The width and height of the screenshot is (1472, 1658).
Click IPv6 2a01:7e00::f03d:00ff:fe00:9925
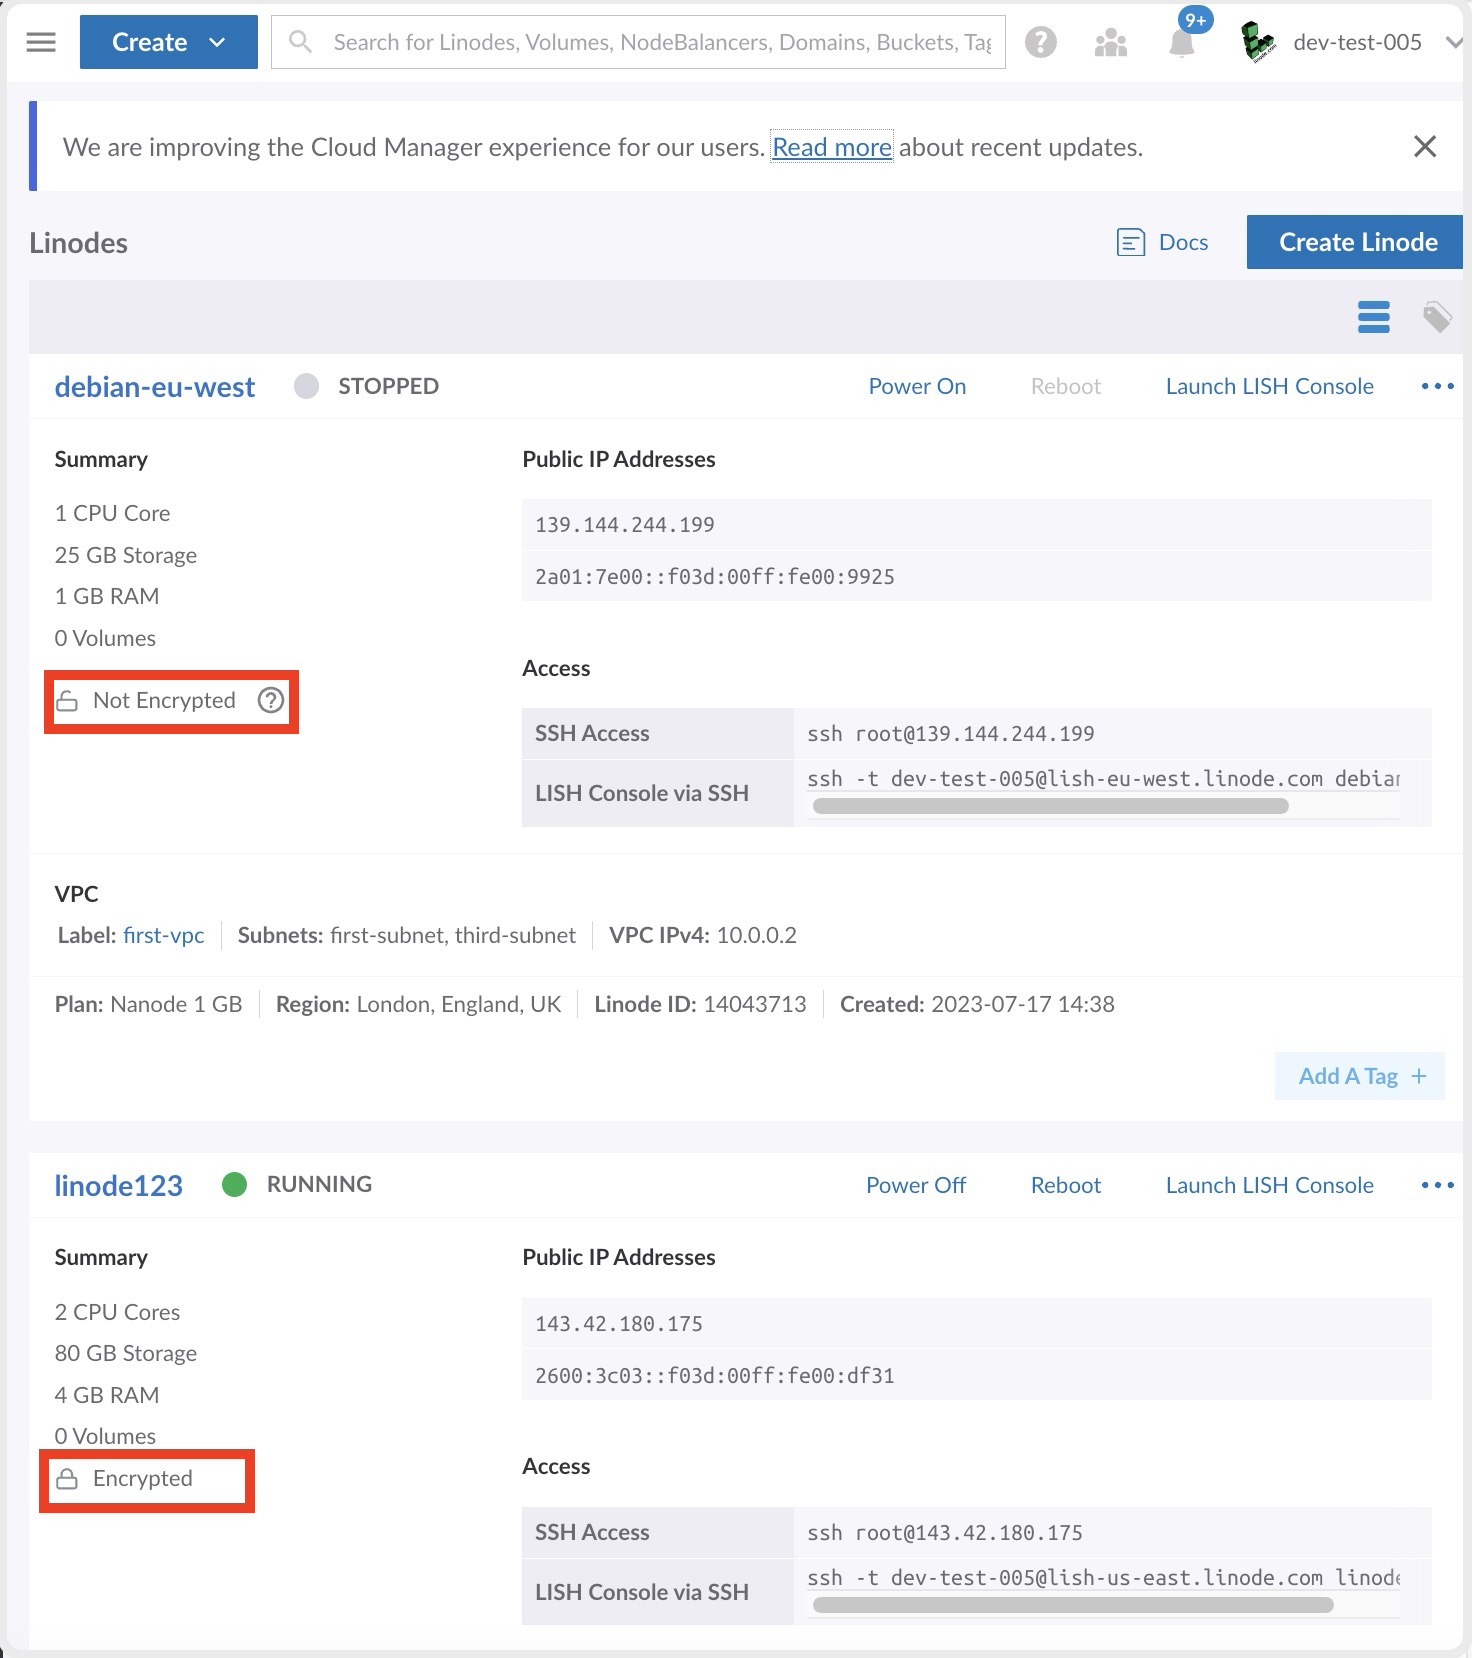715,577
